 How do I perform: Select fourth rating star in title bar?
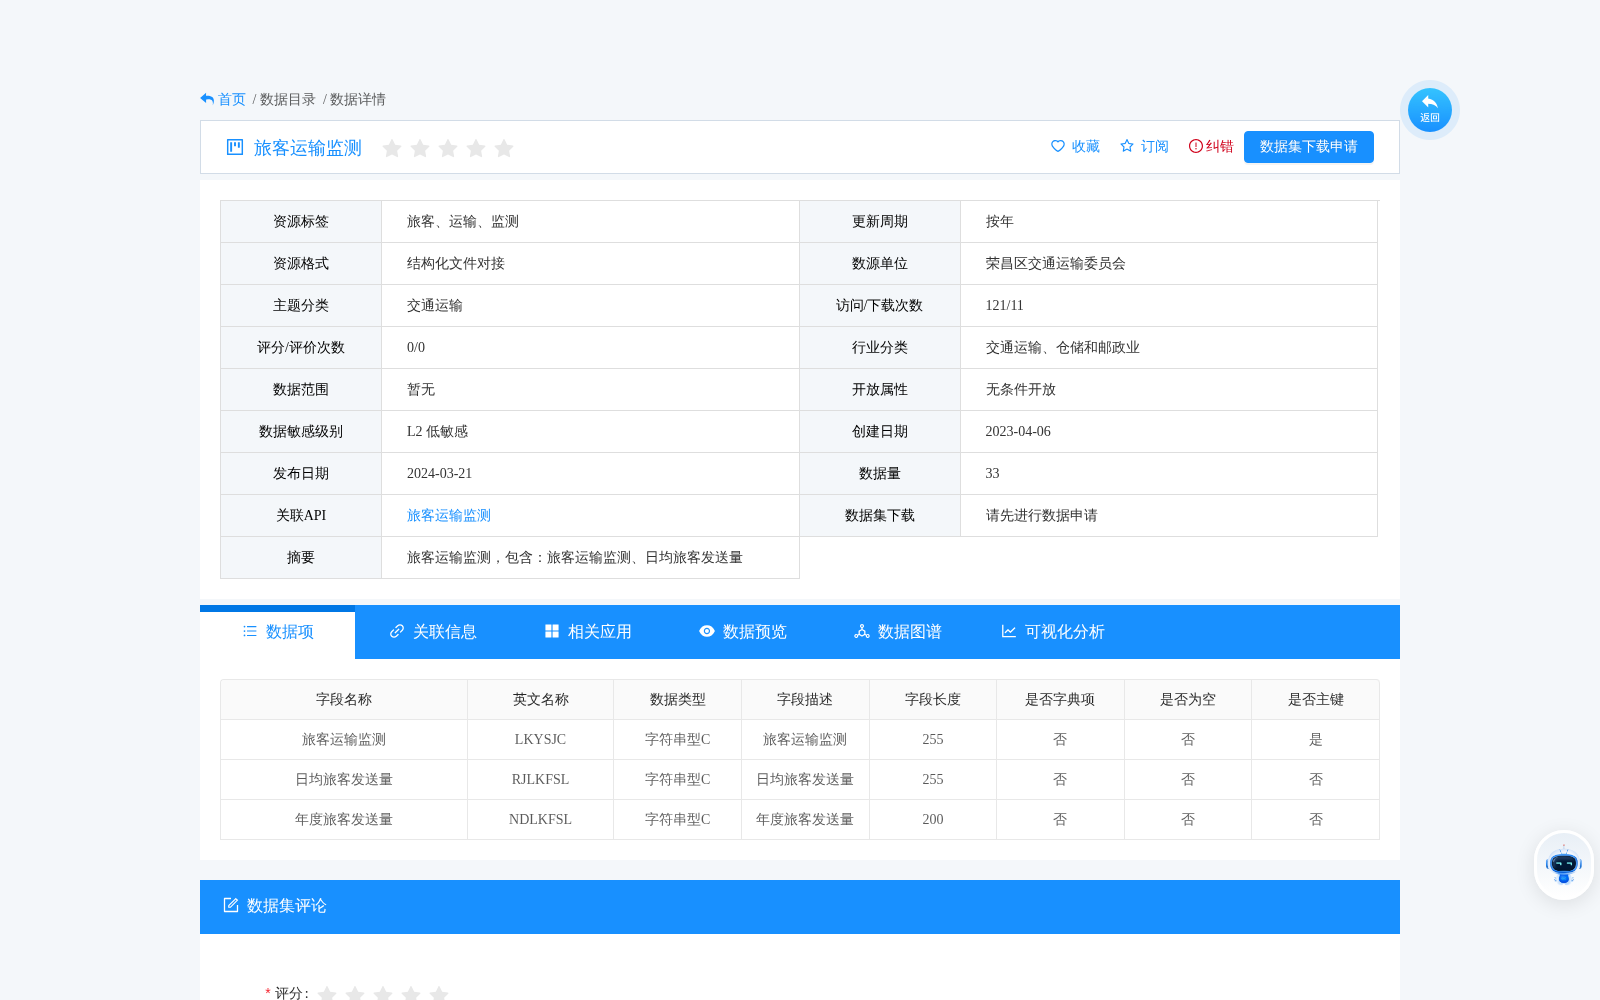[x=476, y=148]
